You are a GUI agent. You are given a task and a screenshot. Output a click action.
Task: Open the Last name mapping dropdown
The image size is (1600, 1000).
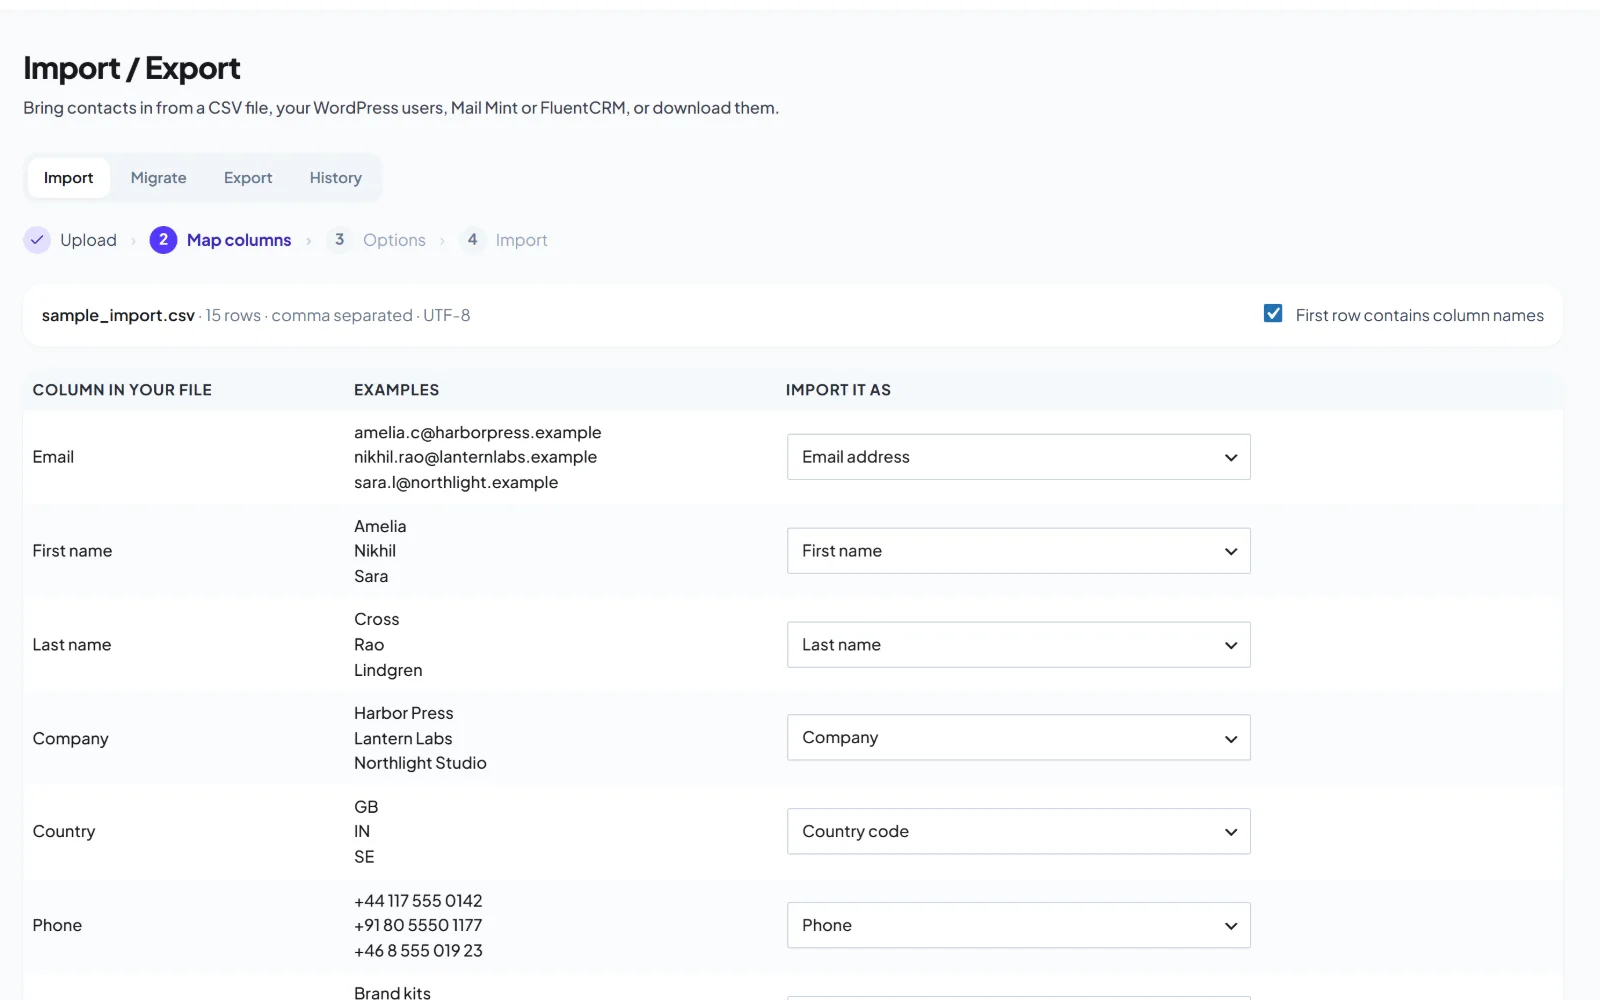point(1018,645)
